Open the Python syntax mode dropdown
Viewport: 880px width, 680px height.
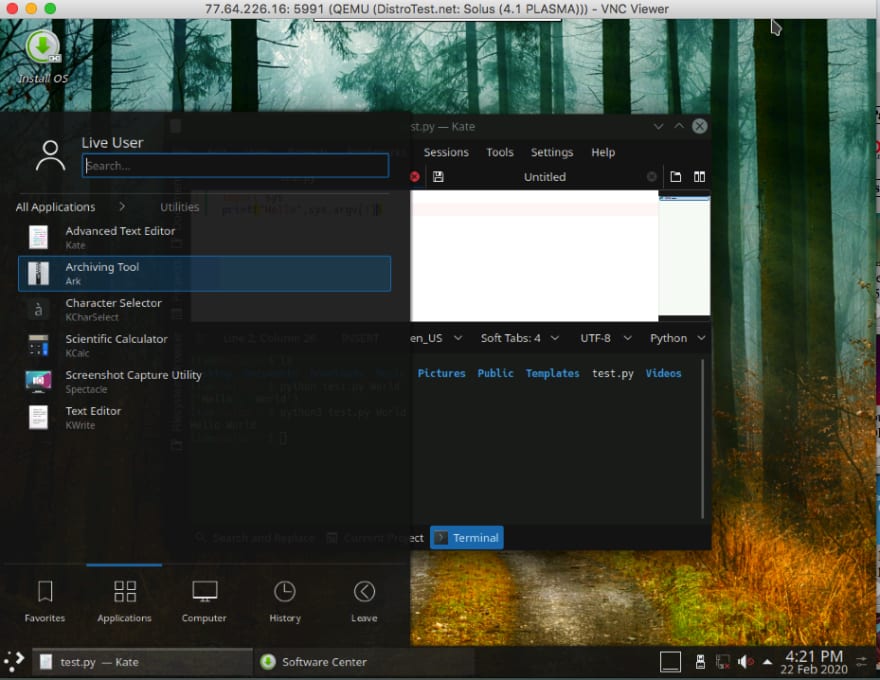677,338
